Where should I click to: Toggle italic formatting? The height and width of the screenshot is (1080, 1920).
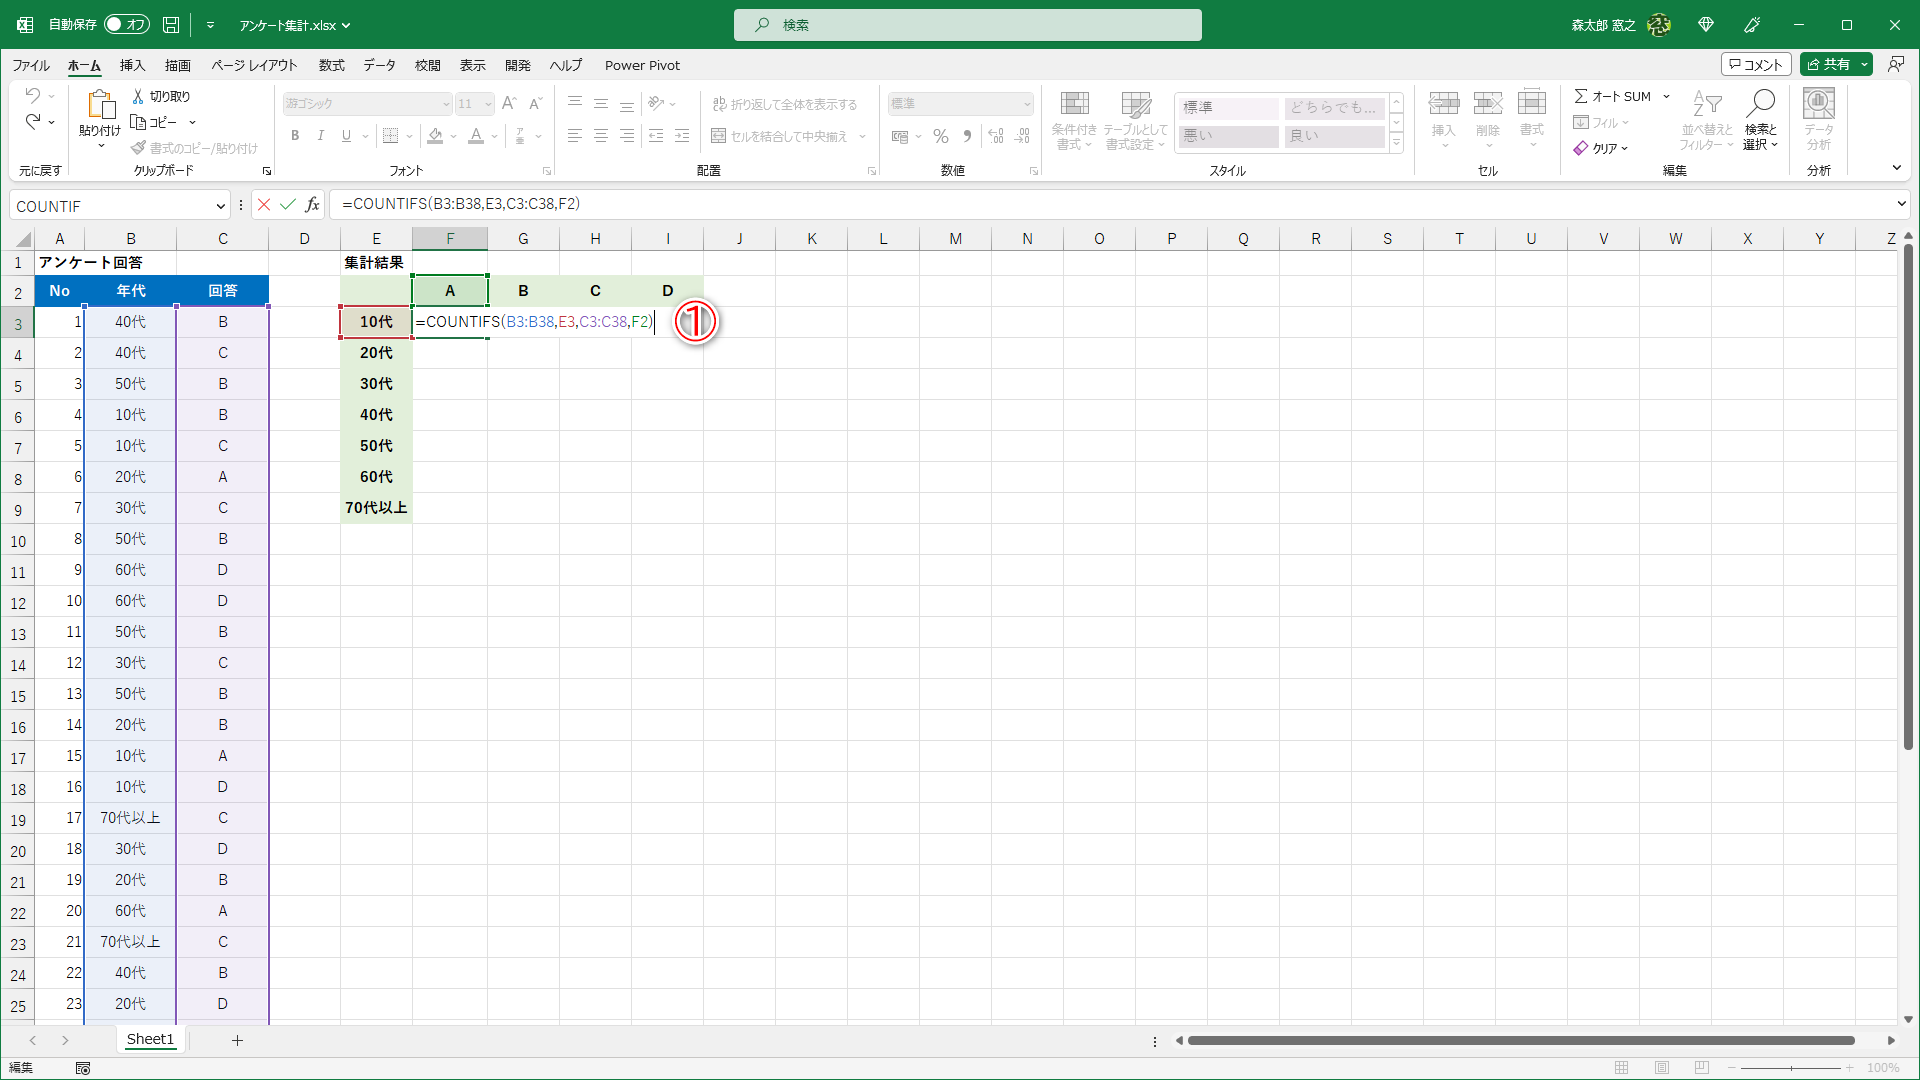coord(320,136)
